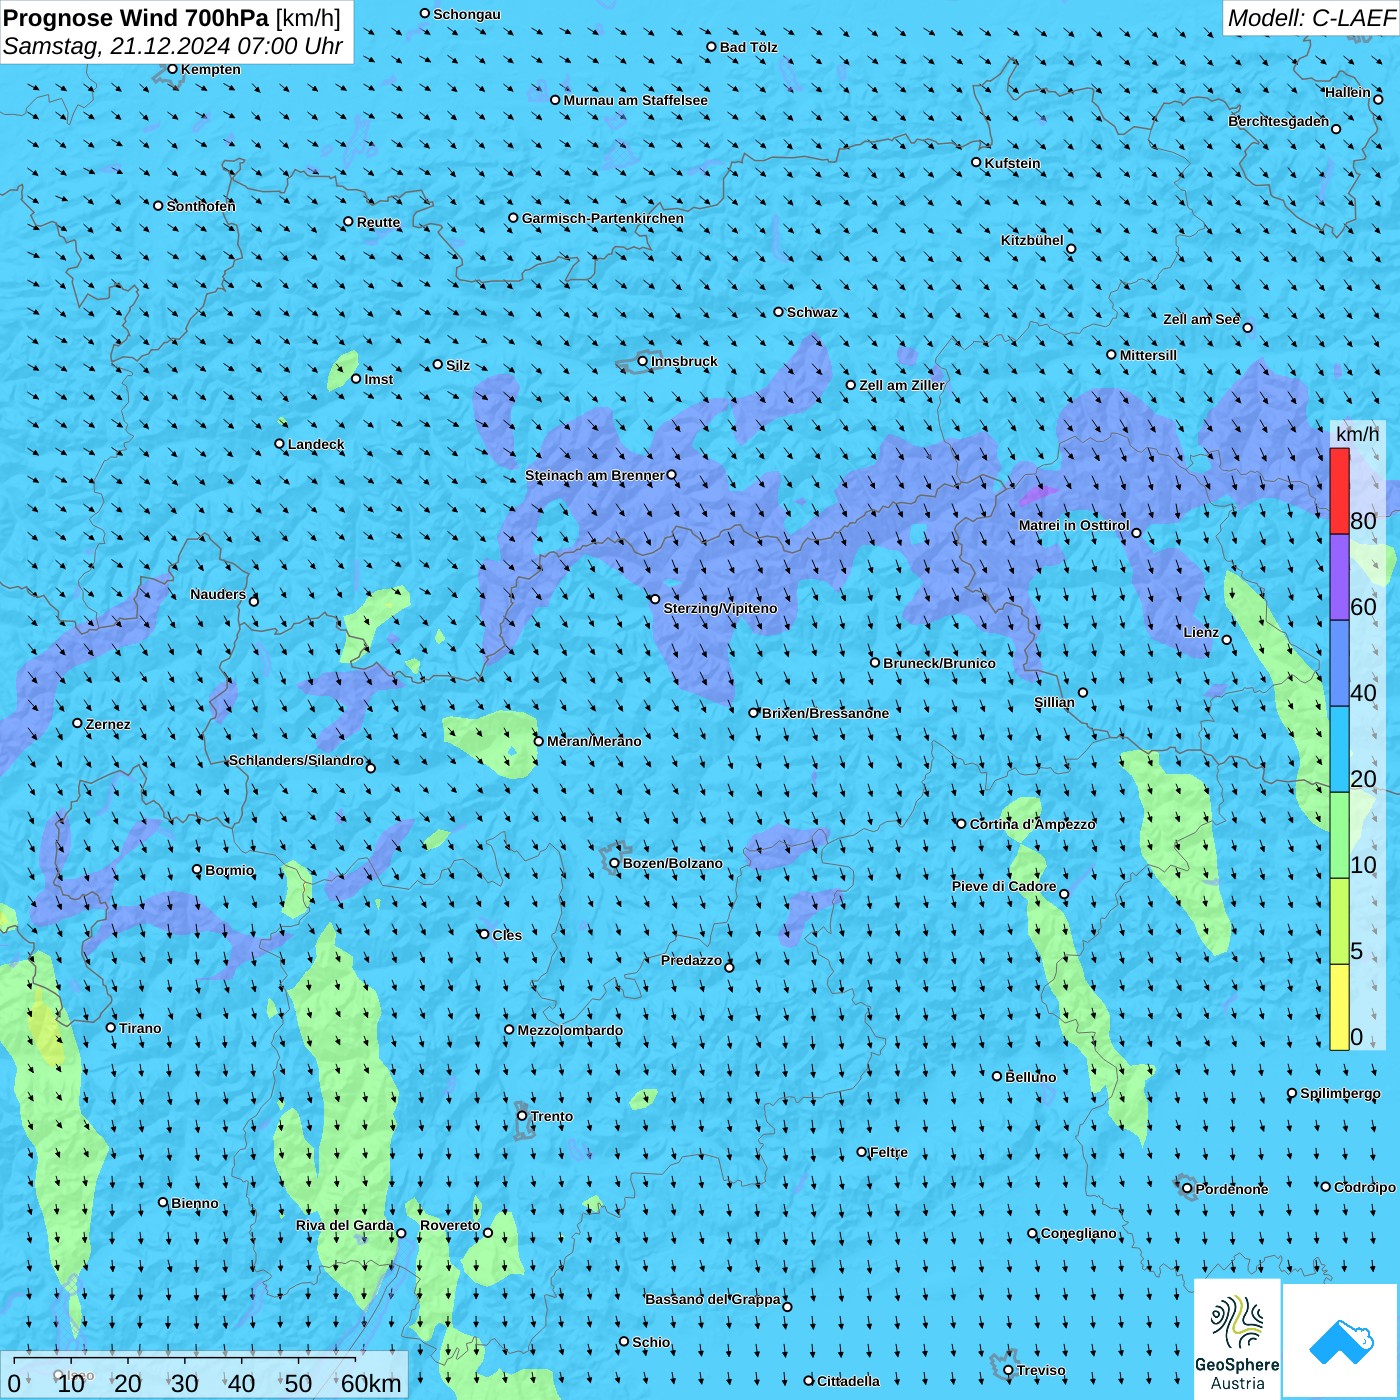Click the 'Schongau' town label

coord(467,14)
